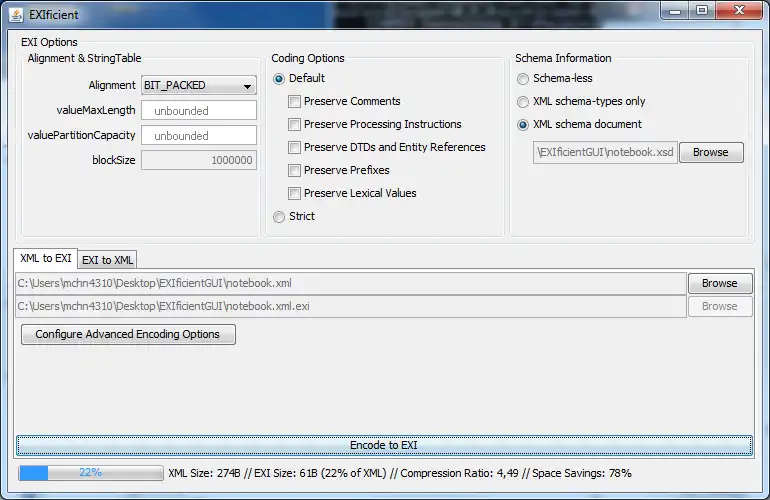The image size is (770, 500).
Task: Toggle Preserve Lexical Values checkbox
Action: click(294, 194)
